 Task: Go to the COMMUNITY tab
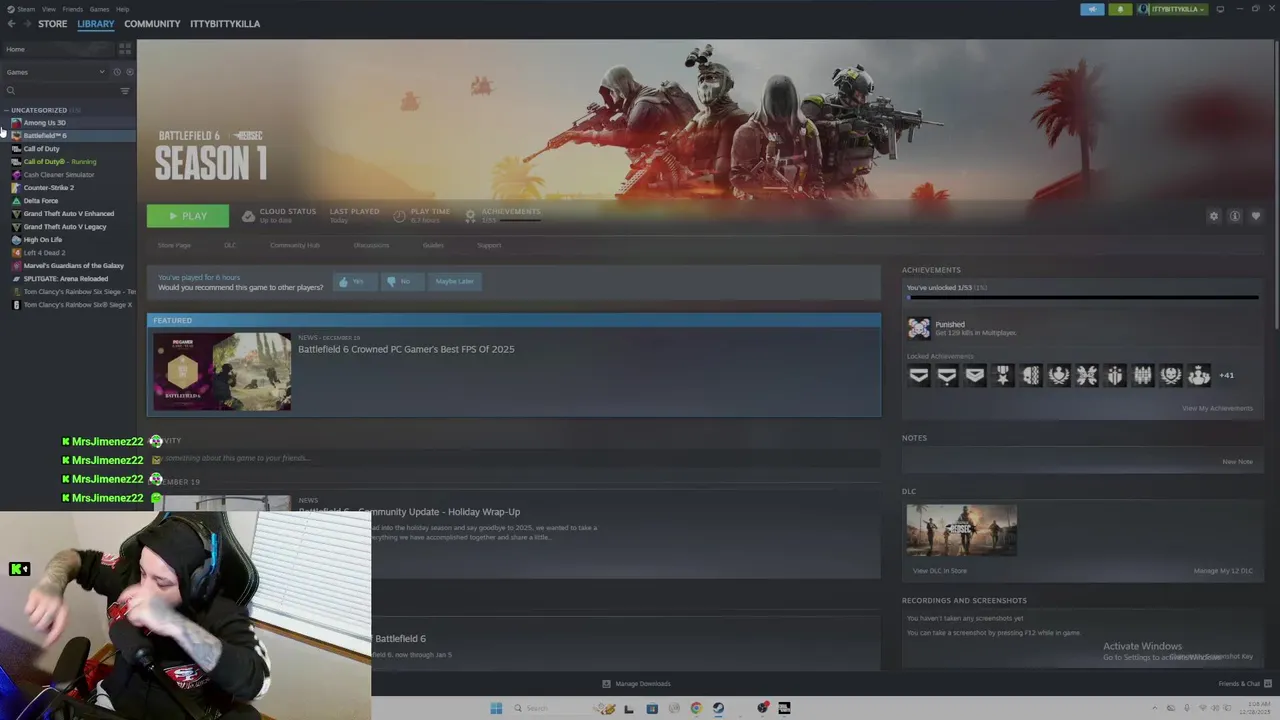[152, 24]
